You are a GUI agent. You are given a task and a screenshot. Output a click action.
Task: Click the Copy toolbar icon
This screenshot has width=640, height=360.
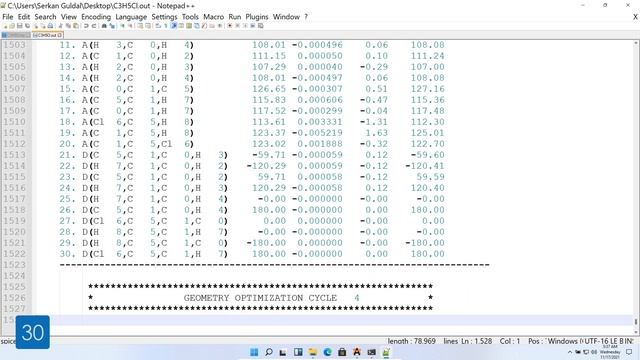68,26
